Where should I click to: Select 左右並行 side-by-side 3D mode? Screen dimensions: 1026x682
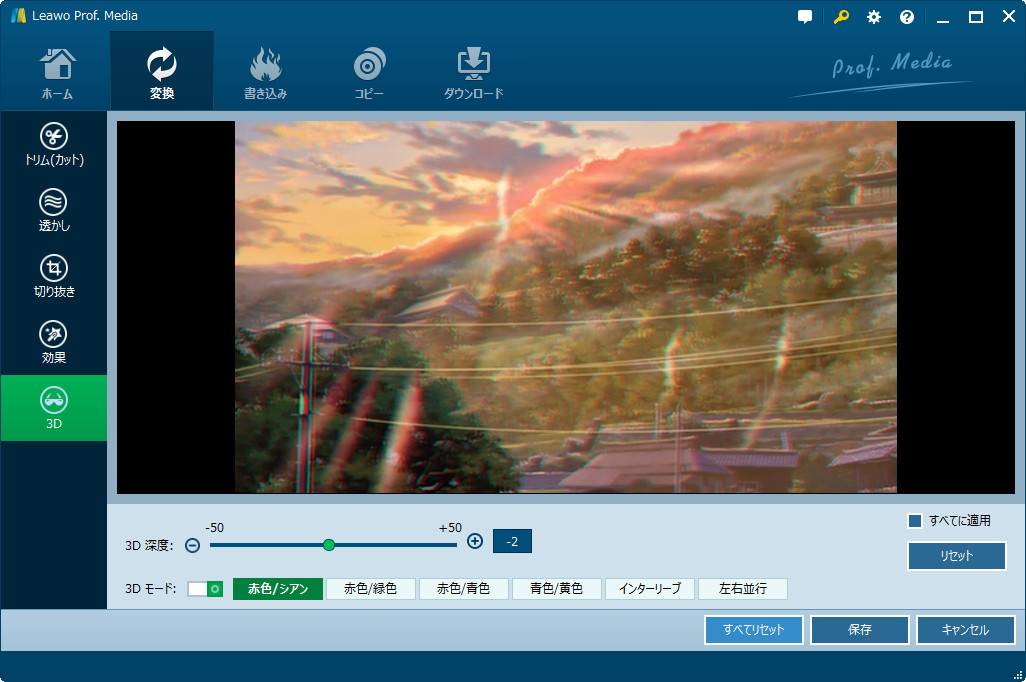click(743, 589)
